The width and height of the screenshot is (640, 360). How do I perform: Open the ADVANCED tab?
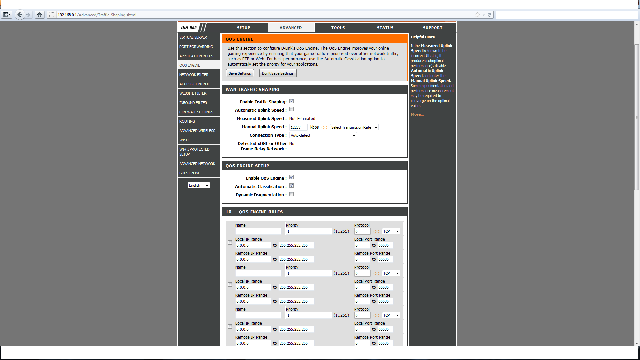click(x=291, y=28)
